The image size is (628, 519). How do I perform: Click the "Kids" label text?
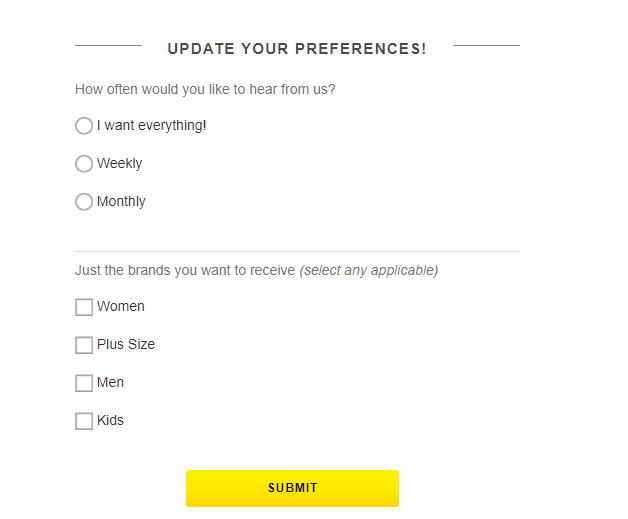[110, 421]
